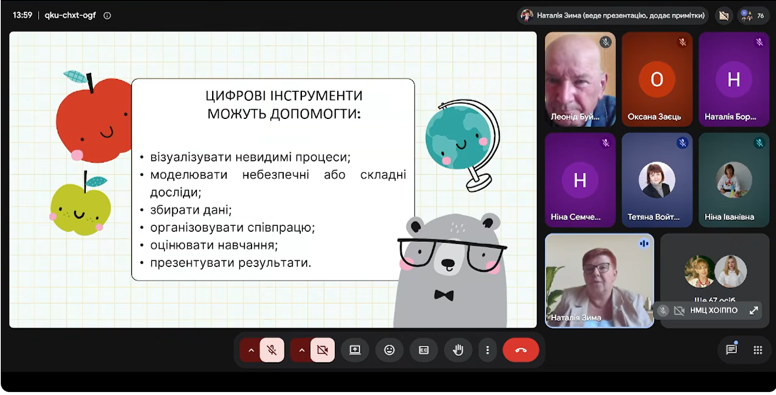Open the activities grid icon
776x395 pixels.
tap(758, 350)
